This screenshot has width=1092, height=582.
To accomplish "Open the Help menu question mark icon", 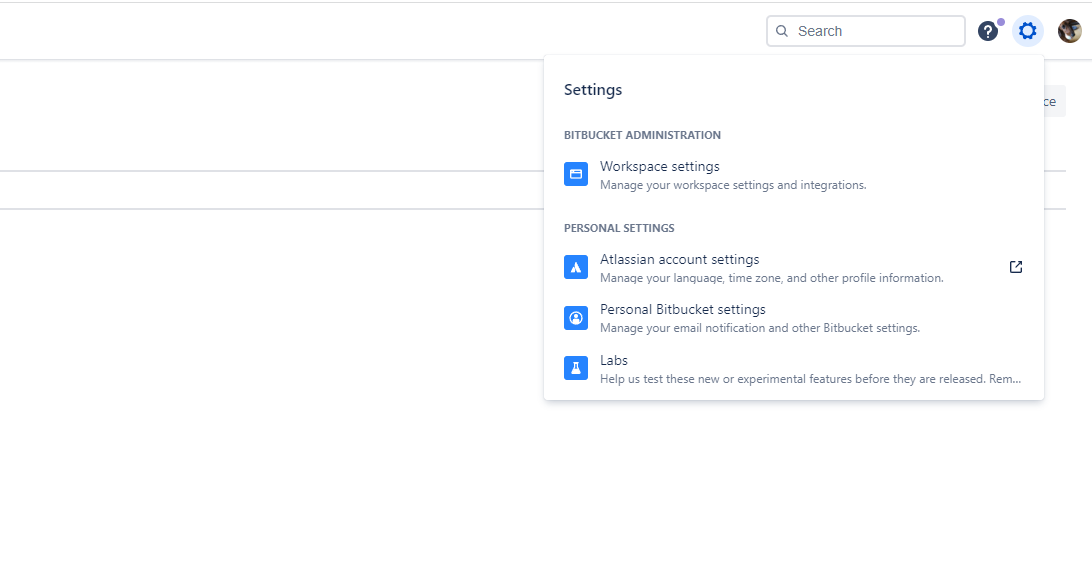I will tap(988, 31).
